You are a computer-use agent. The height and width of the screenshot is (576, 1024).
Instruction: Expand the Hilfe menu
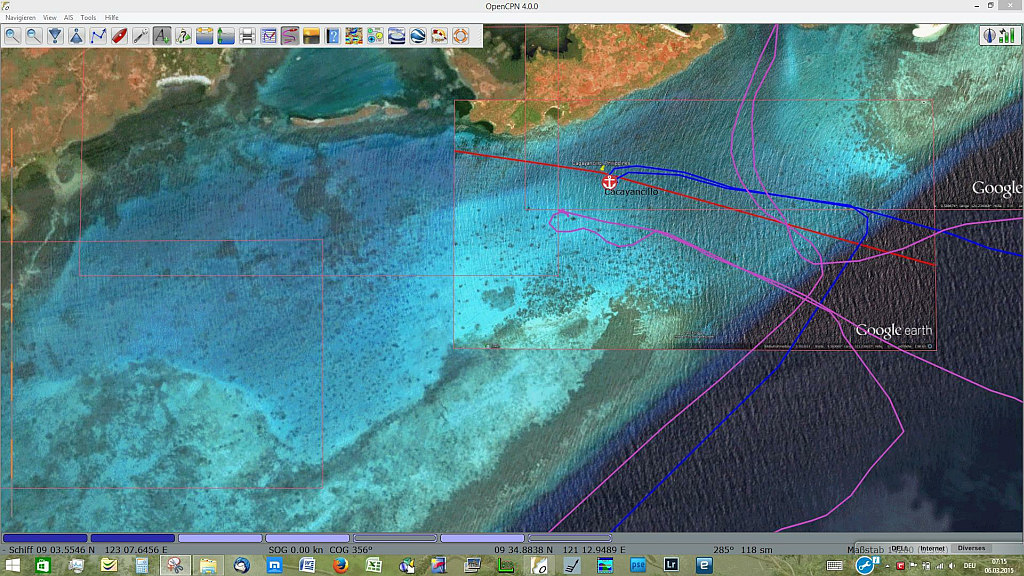111,18
